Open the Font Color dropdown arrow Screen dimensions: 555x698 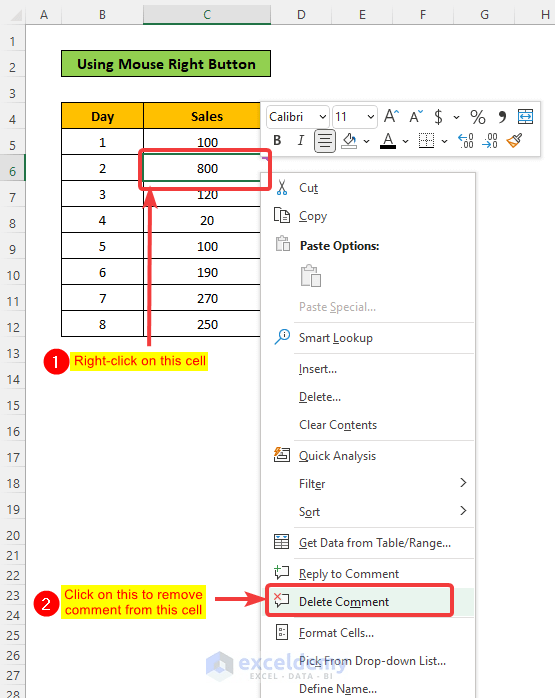[405, 142]
